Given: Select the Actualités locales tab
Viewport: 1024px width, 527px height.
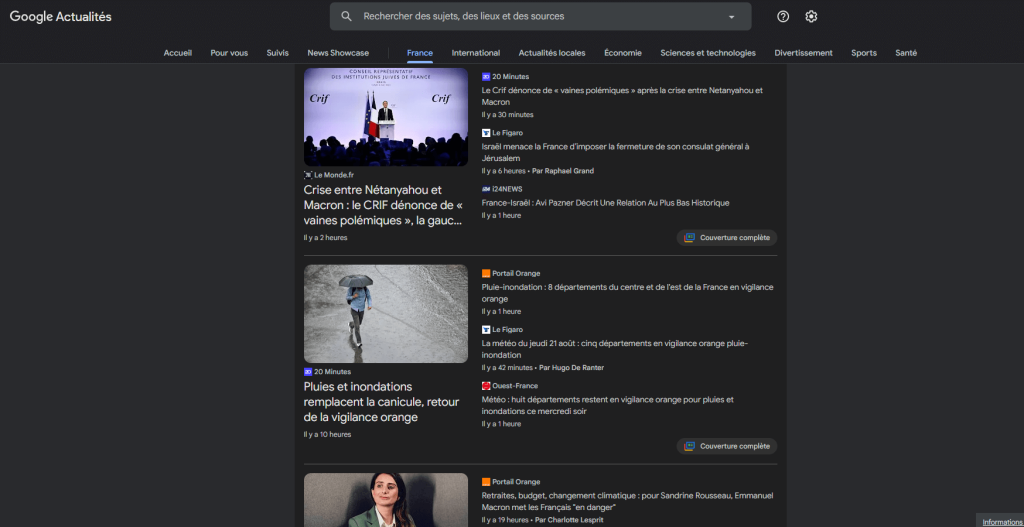Looking at the screenshot, I should pos(552,53).
